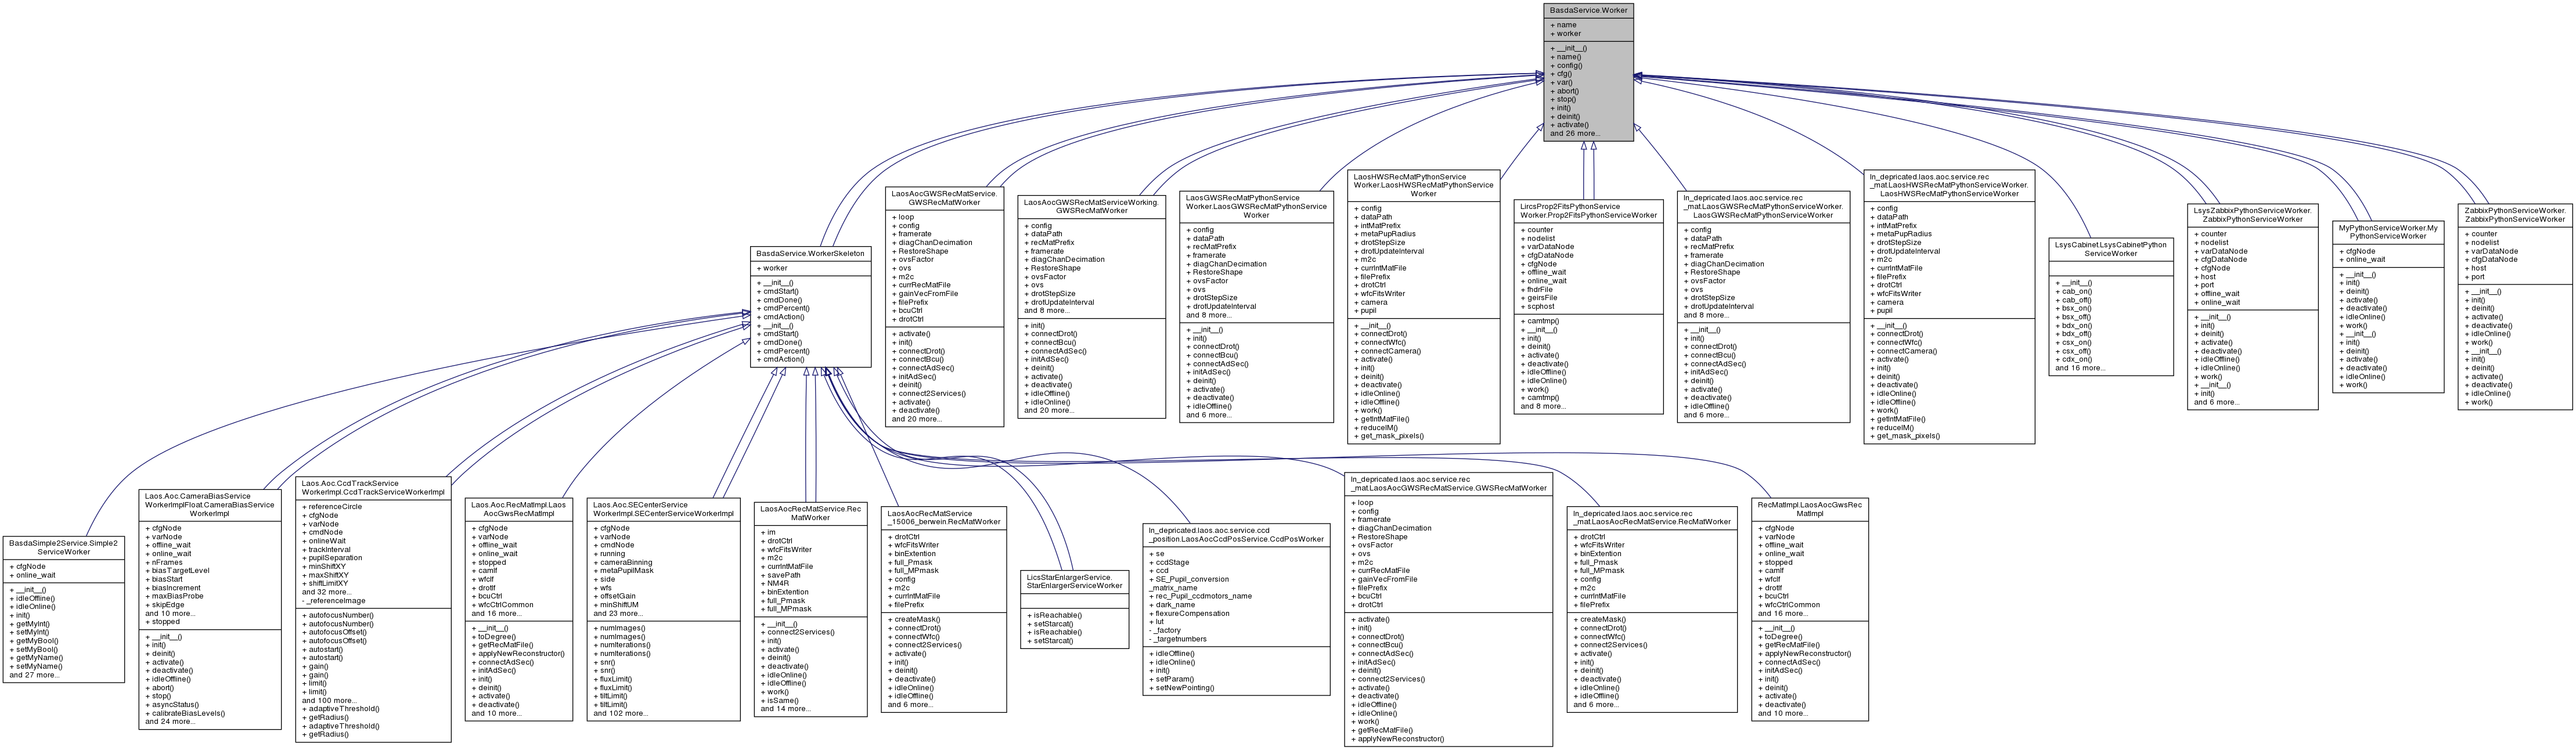Open Laos.Aoc.RecMatImpl.LaosAocGwsRecMatImpl node title
The image size is (2576, 750).
(x=518, y=509)
